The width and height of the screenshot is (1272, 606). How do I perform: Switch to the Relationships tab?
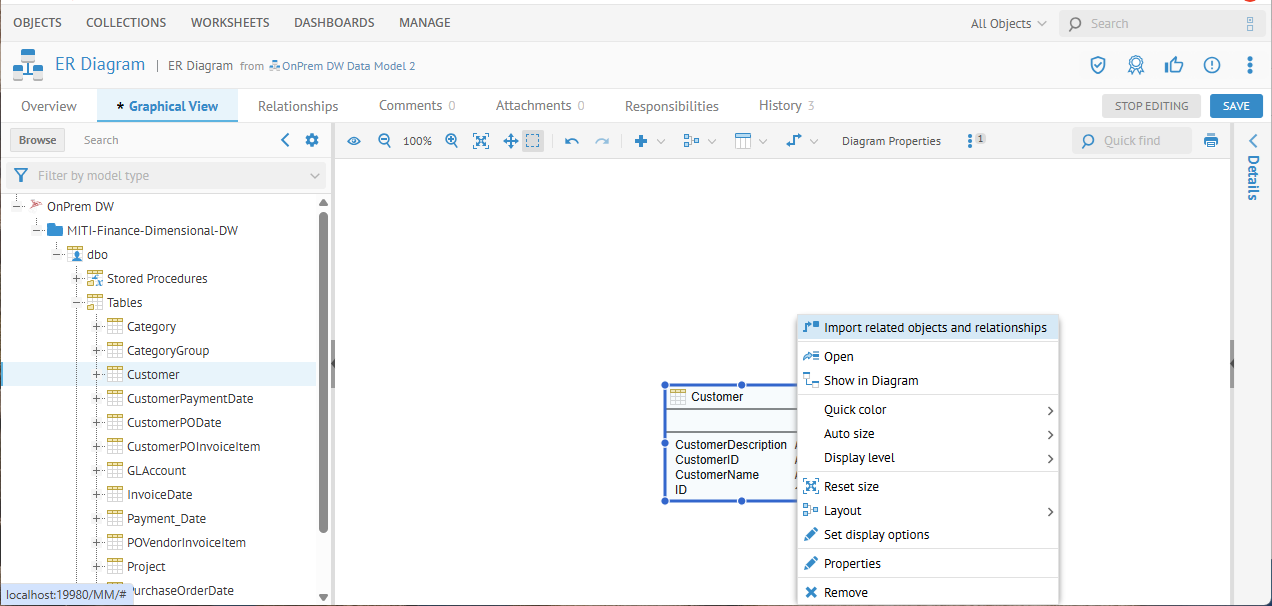point(298,106)
